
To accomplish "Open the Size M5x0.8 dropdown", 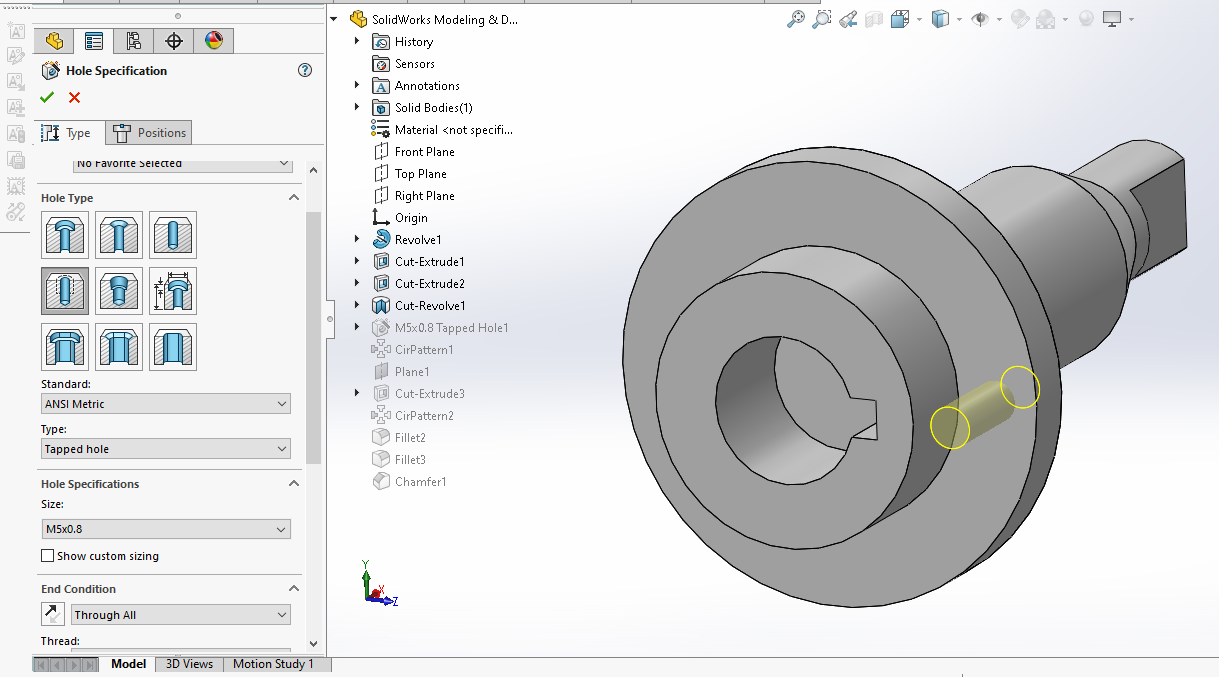I will click(x=166, y=529).
